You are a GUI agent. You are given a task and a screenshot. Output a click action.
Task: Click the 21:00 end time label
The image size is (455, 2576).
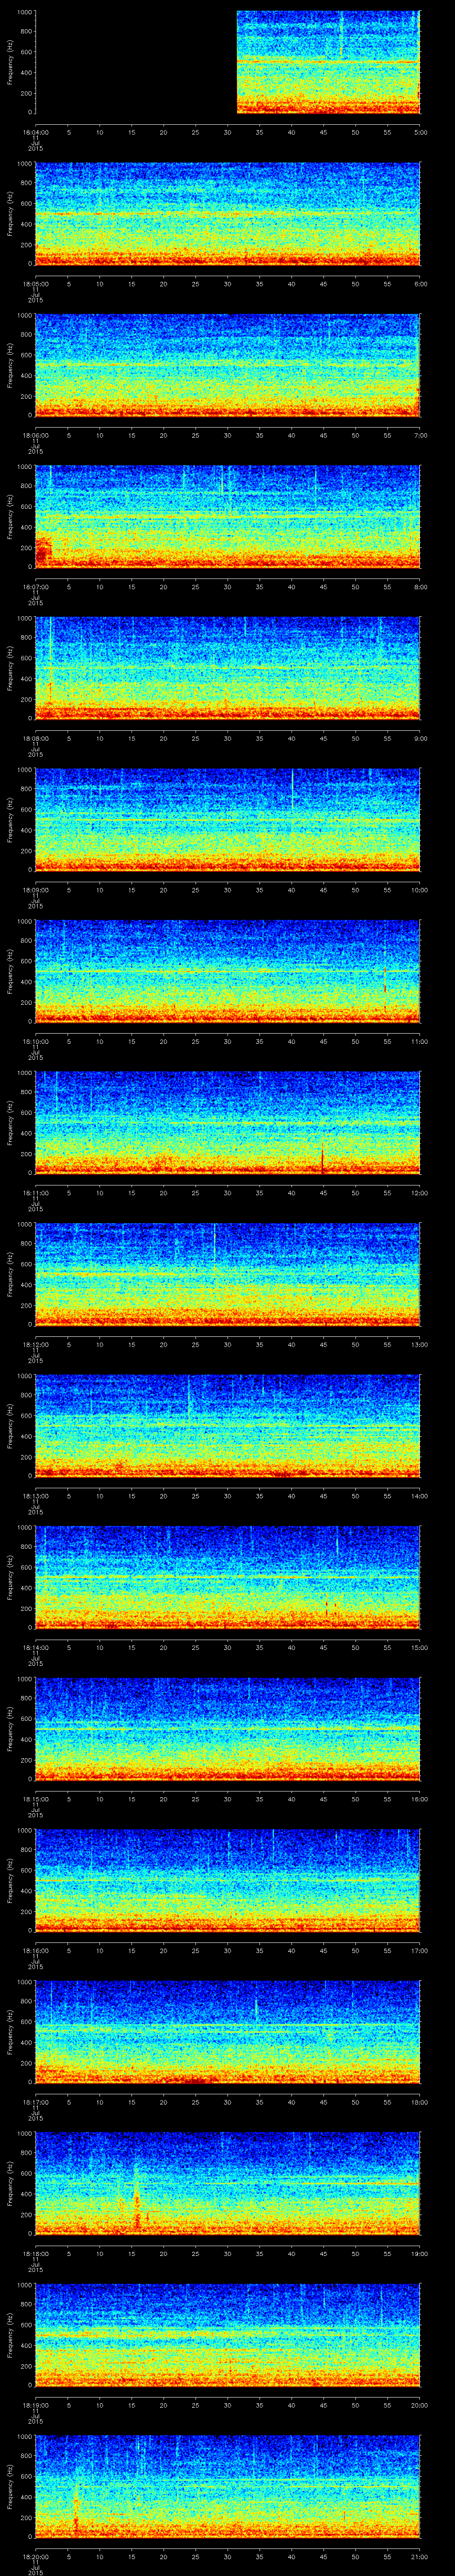419,2556
